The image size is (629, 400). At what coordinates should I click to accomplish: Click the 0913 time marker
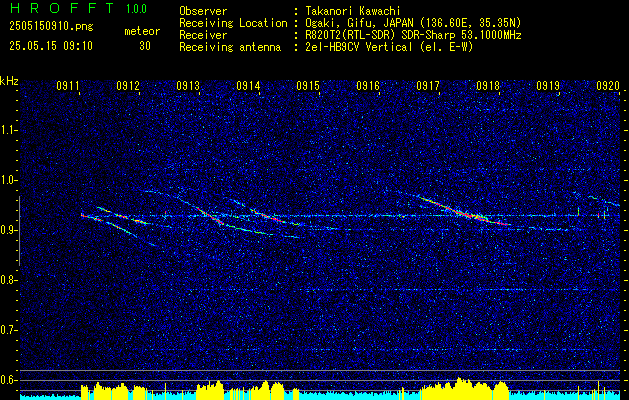click(188, 85)
